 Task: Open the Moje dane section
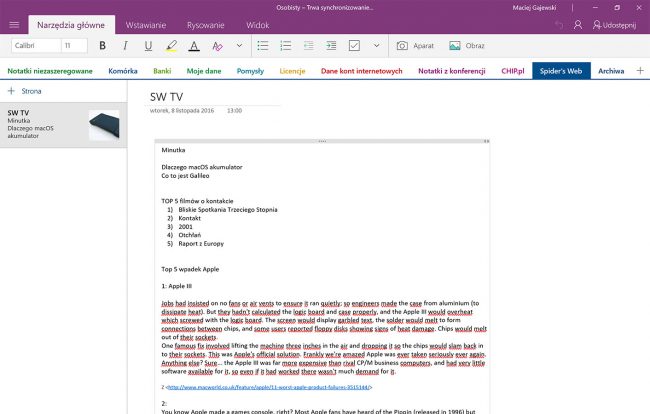pyautogui.click(x=204, y=71)
